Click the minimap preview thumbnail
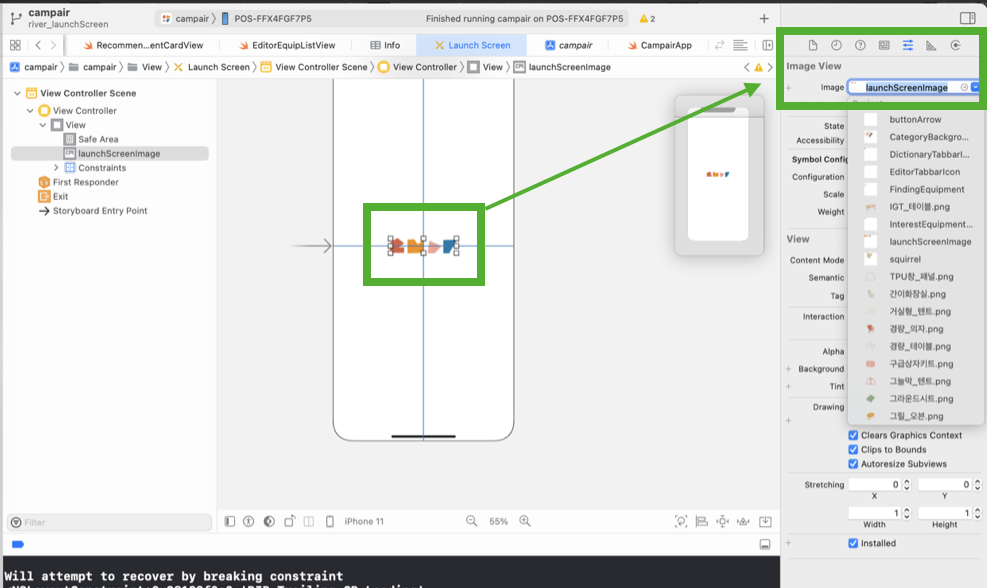Image resolution: width=988 pixels, height=588 pixels. pyautogui.click(x=718, y=175)
